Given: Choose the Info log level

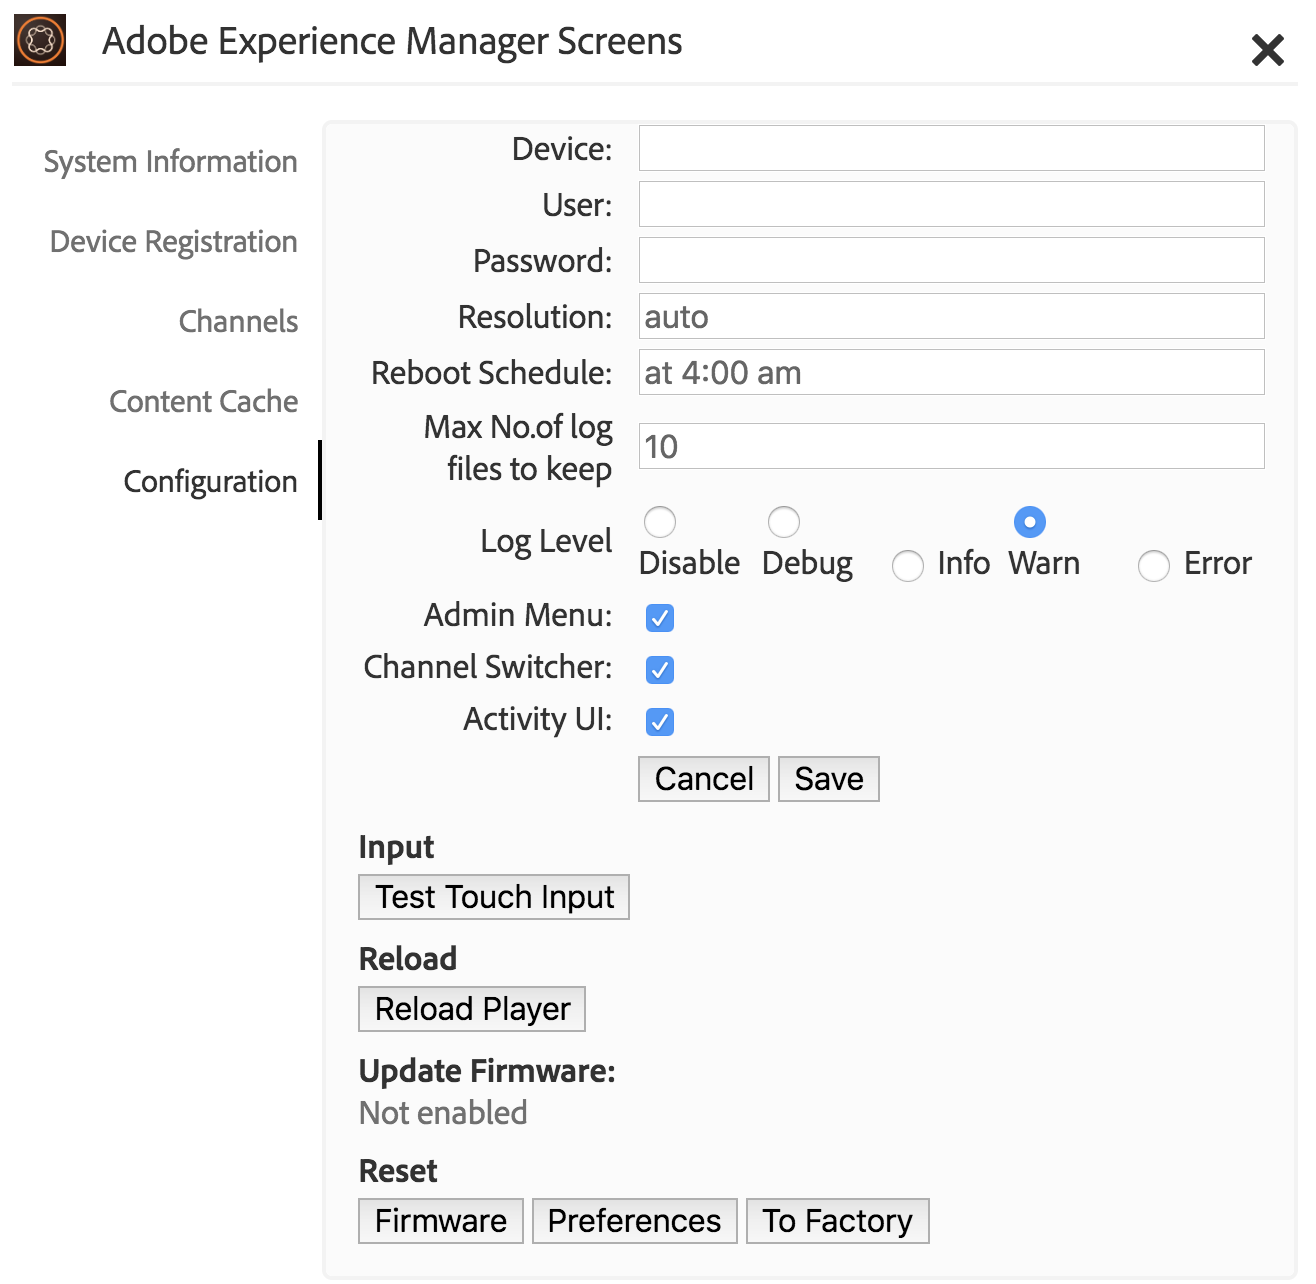Looking at the screenshot, I should (908, 566).
